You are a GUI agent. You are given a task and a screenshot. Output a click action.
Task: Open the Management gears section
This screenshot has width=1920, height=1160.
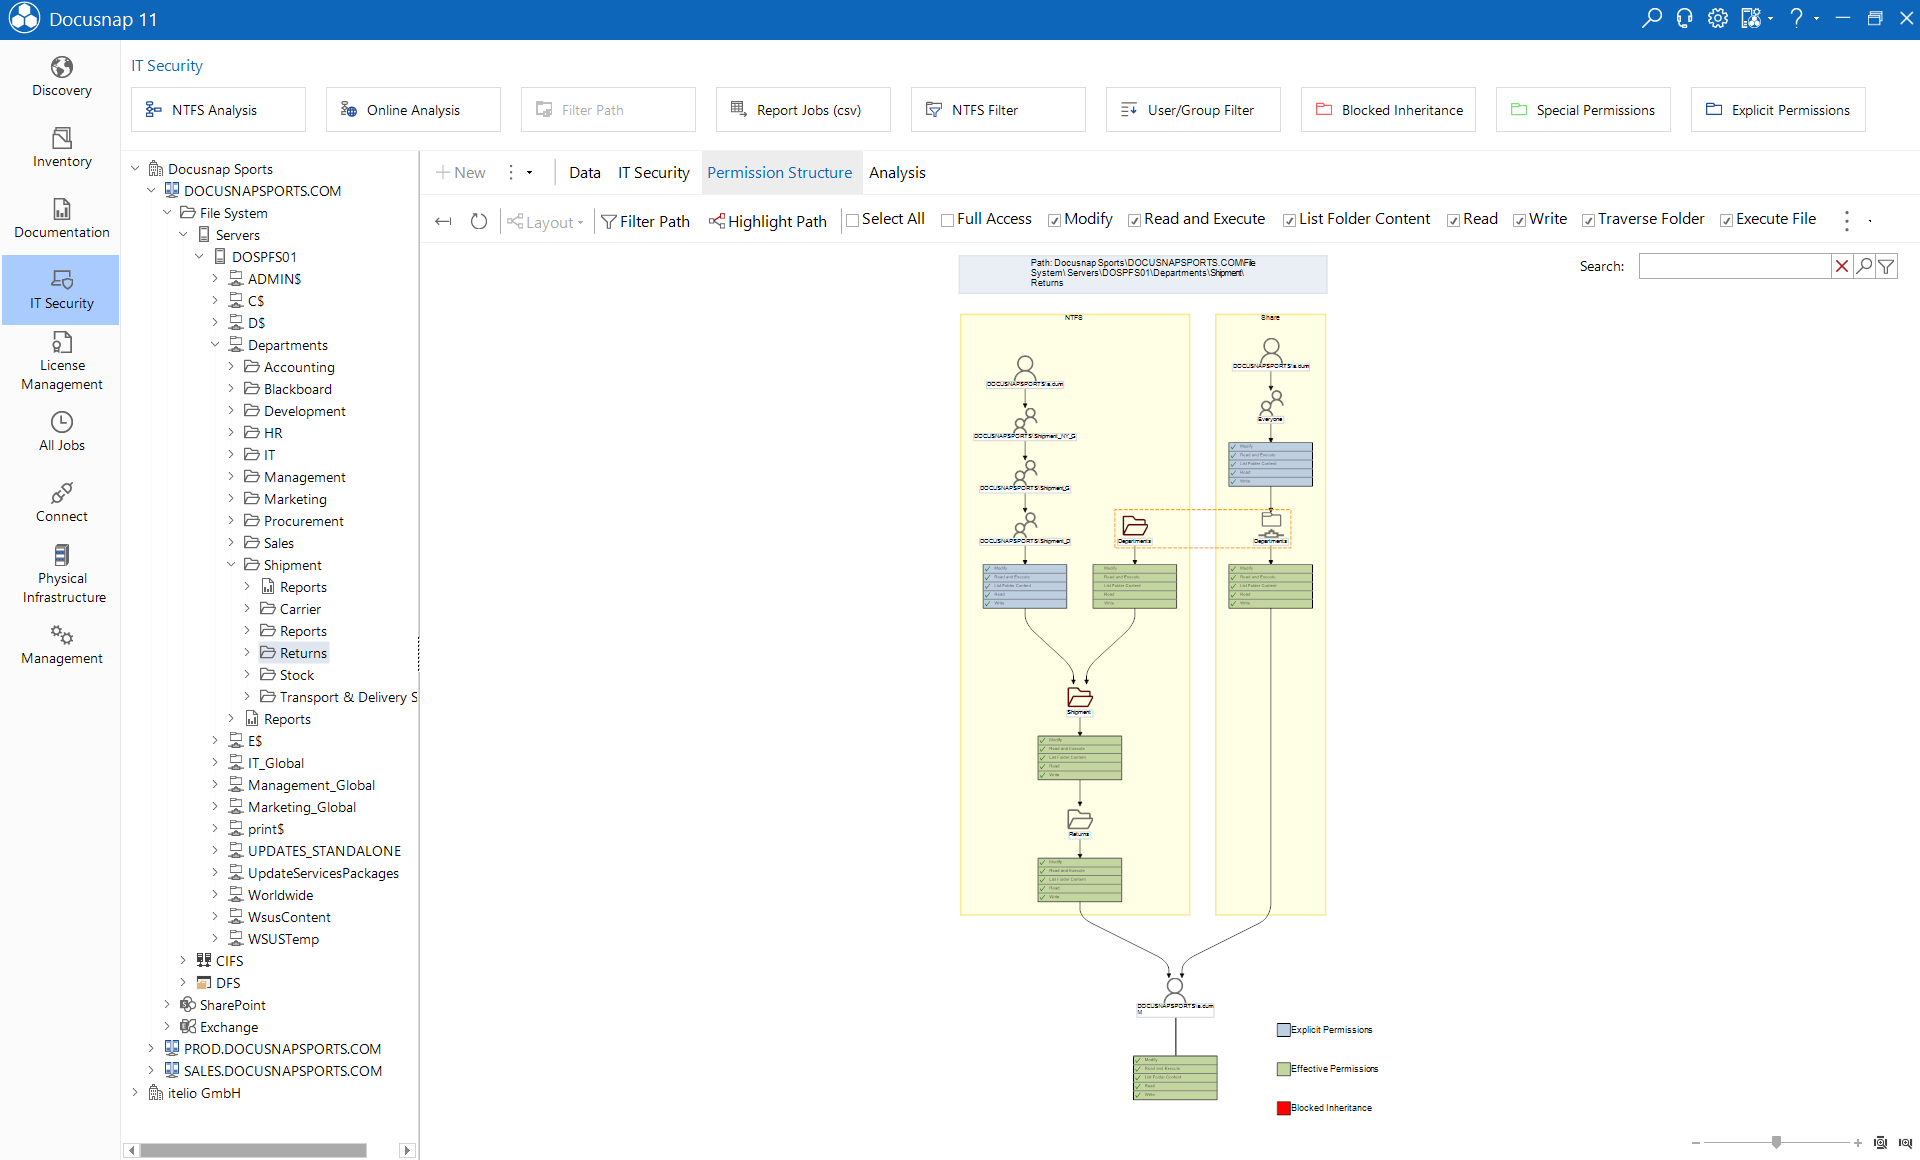coord(61,645)
